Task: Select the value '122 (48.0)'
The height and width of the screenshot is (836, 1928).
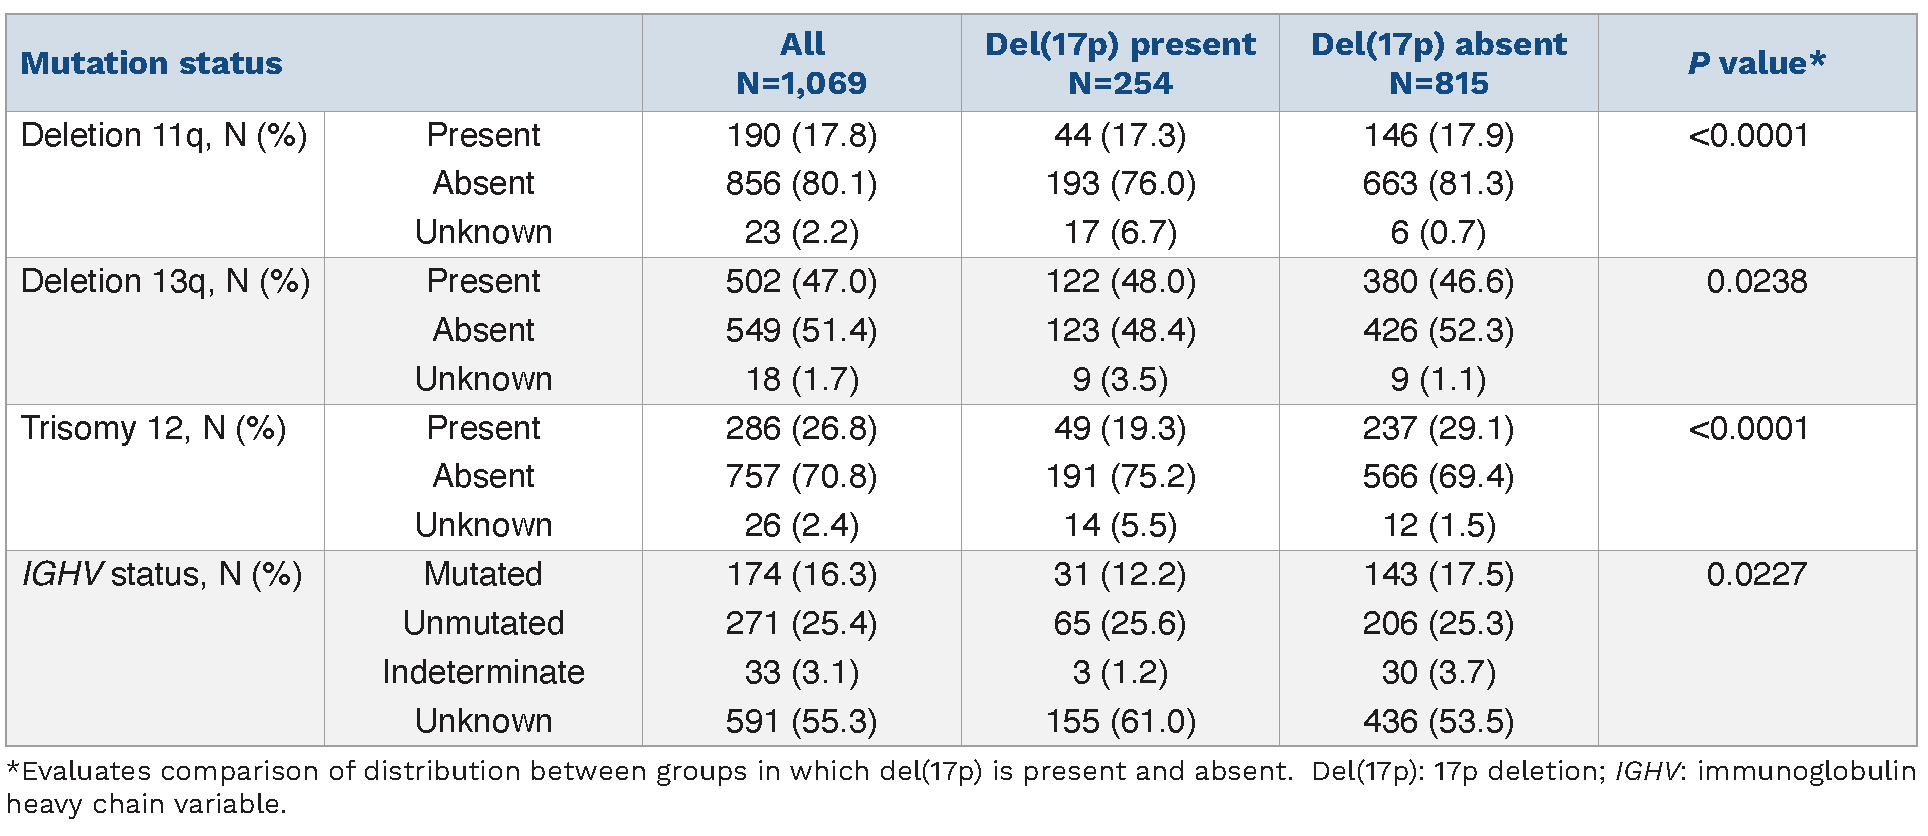Action: 1120,282
